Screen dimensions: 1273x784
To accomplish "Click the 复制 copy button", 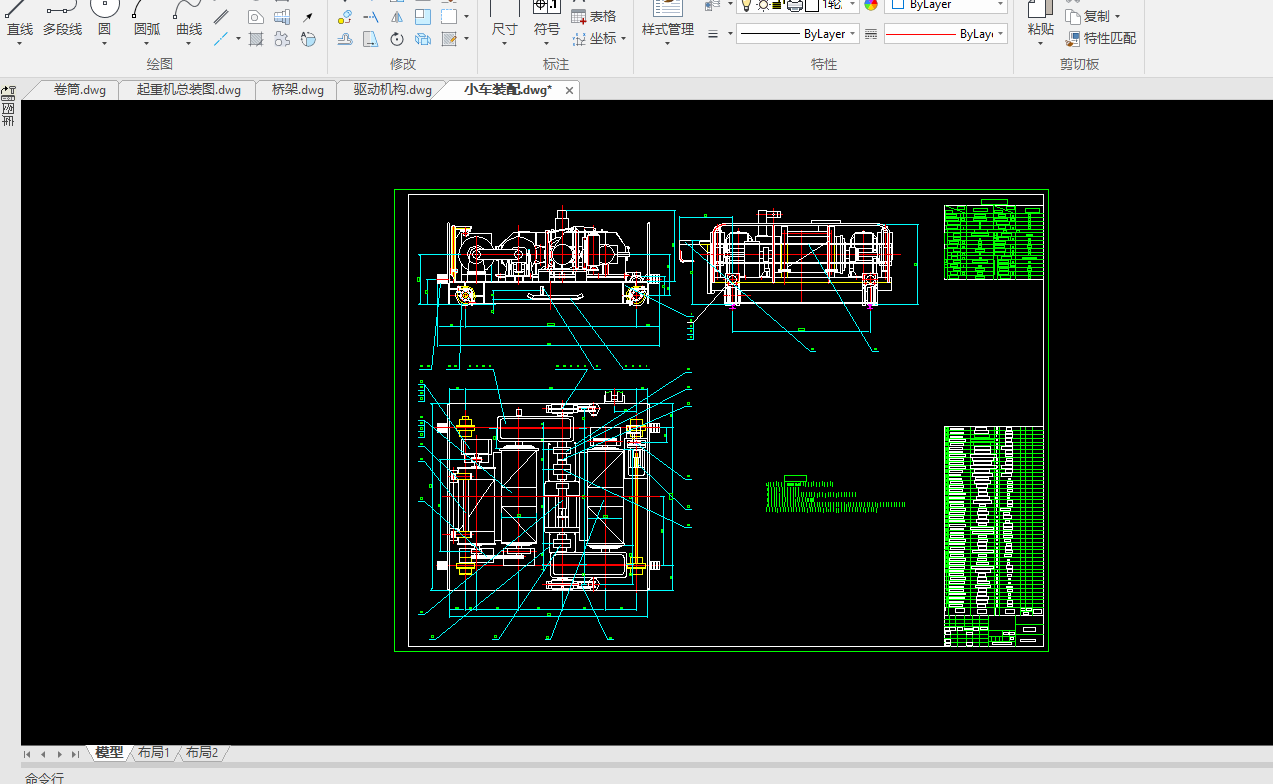I will pyautogui.click(x=1096, y=16).
